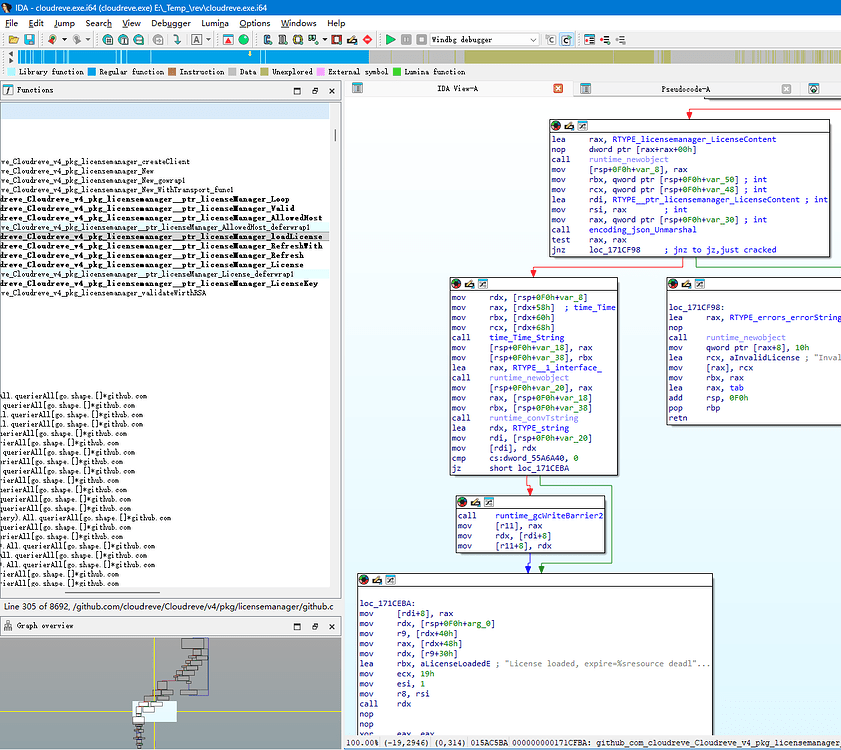Click color icon on loc_171CEBA graph node

[364, 580]
